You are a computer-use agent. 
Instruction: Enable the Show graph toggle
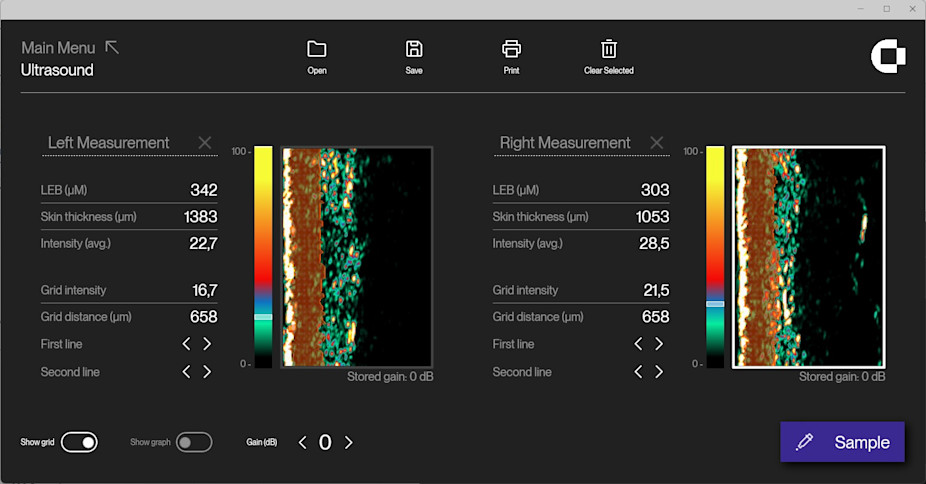pos(194,442)
